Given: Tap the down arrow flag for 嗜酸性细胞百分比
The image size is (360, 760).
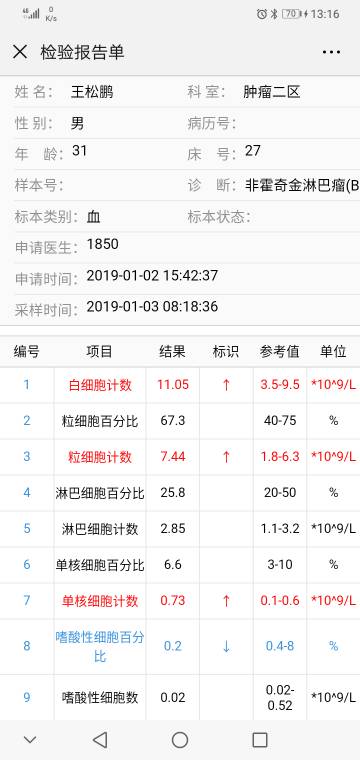Looking at the screenshot, I should [226, 646].
